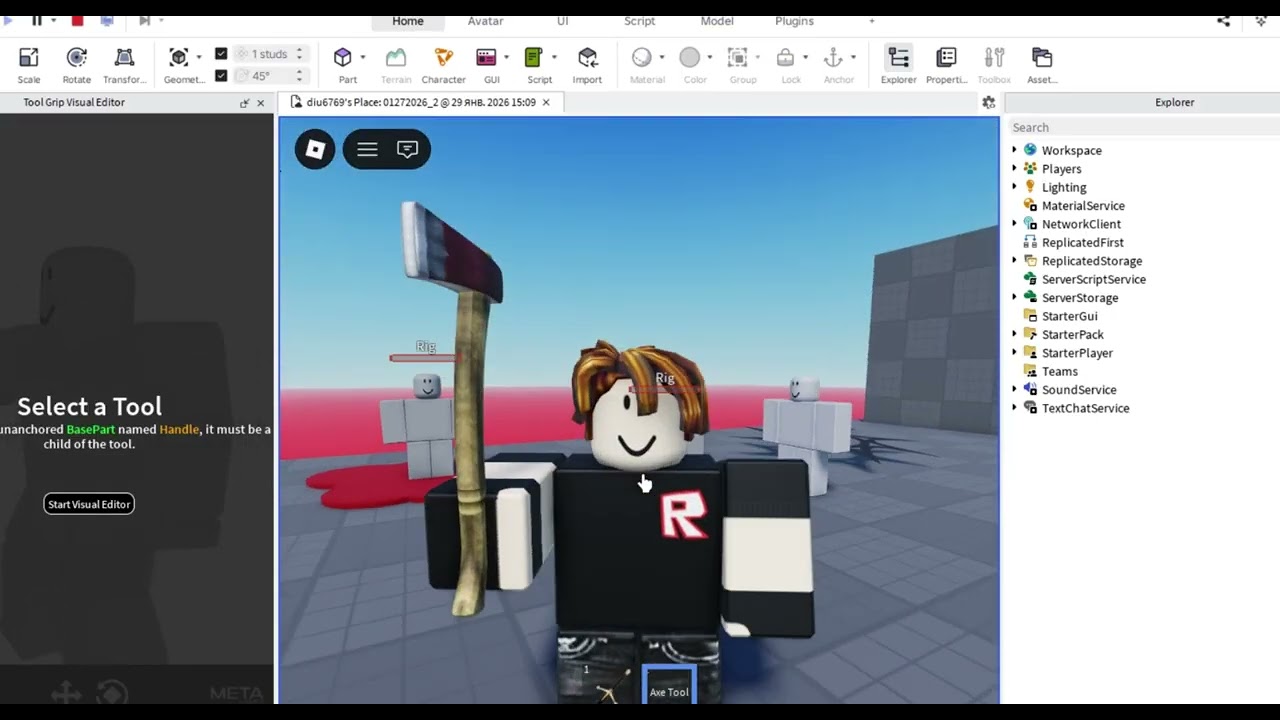Adjust the 45° rotation stepper
Viewport: 1280px width, 720px height.
click(299, 75)
